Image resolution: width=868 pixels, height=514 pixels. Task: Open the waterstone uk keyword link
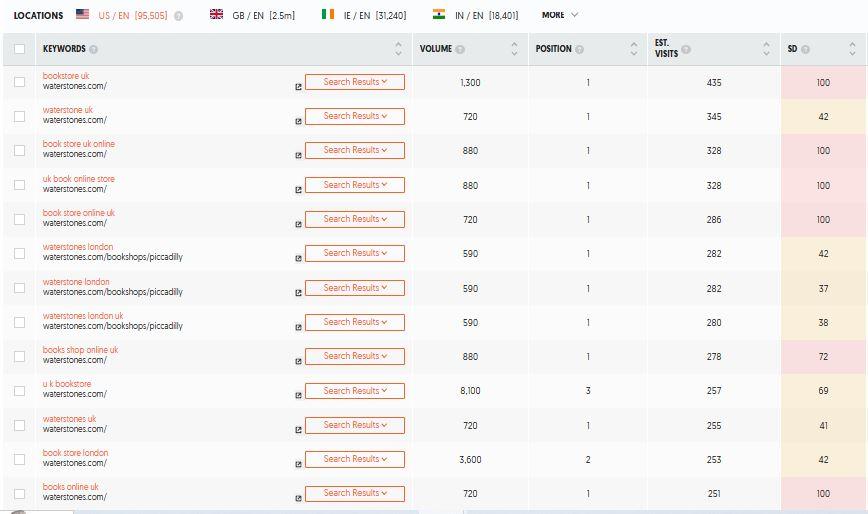68,110
